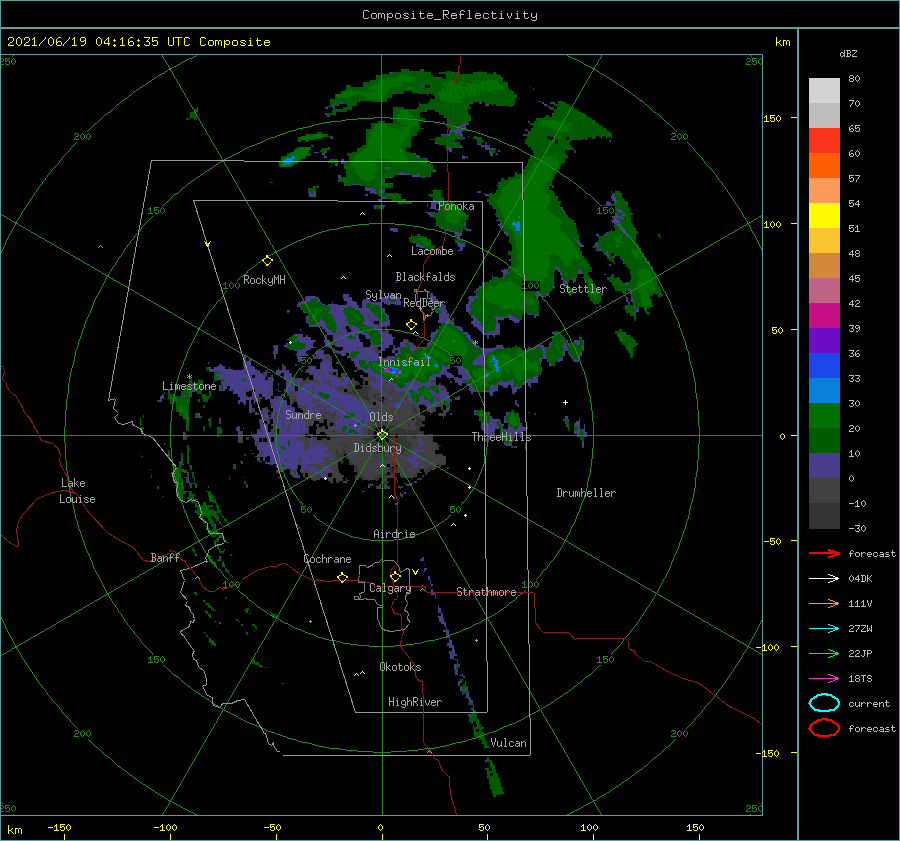Click the current legend text
The height and width of the screenshot is (841, 900).
[x=869, y=704]
